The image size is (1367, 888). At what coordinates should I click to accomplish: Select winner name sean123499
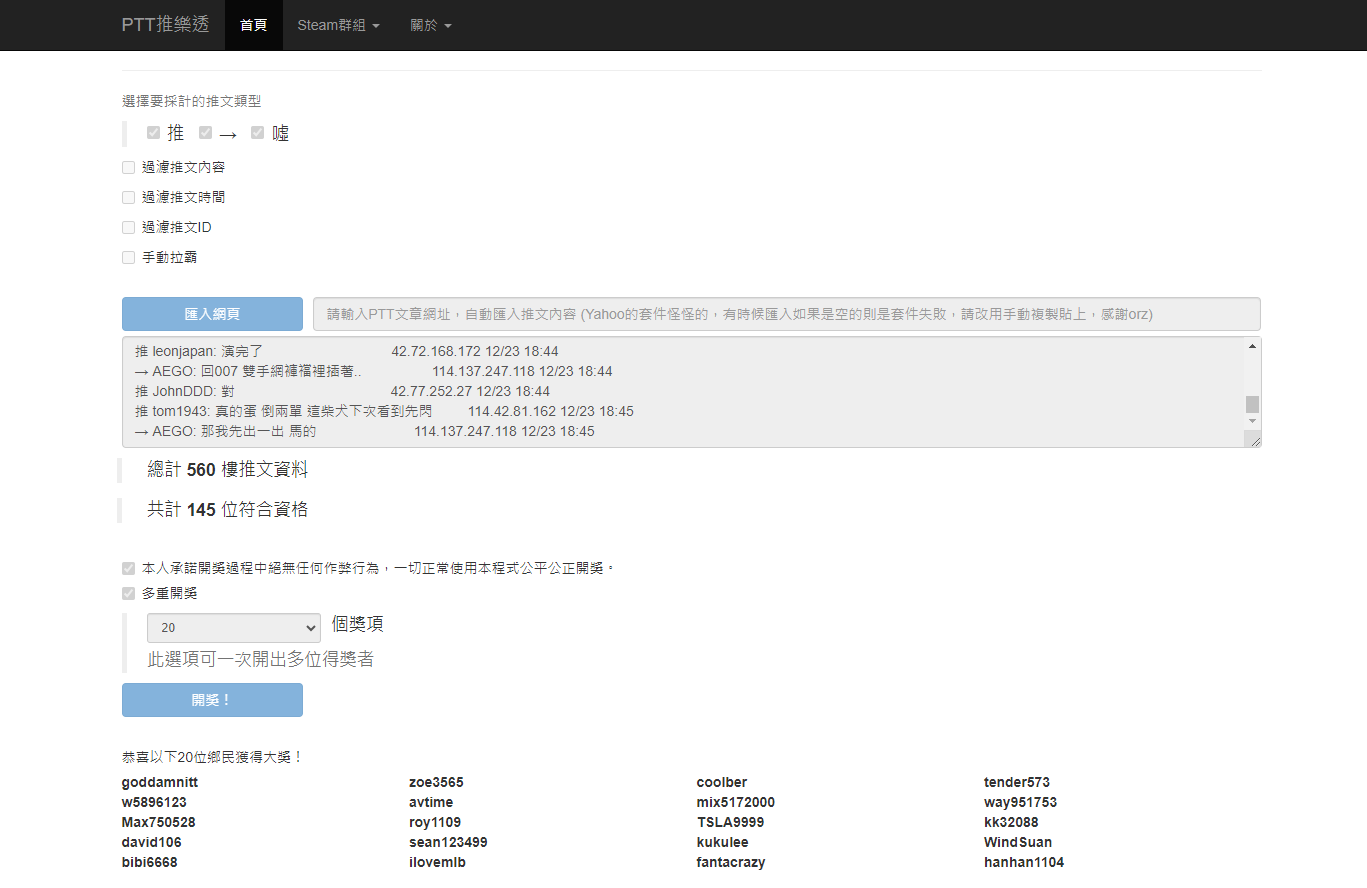448,842
